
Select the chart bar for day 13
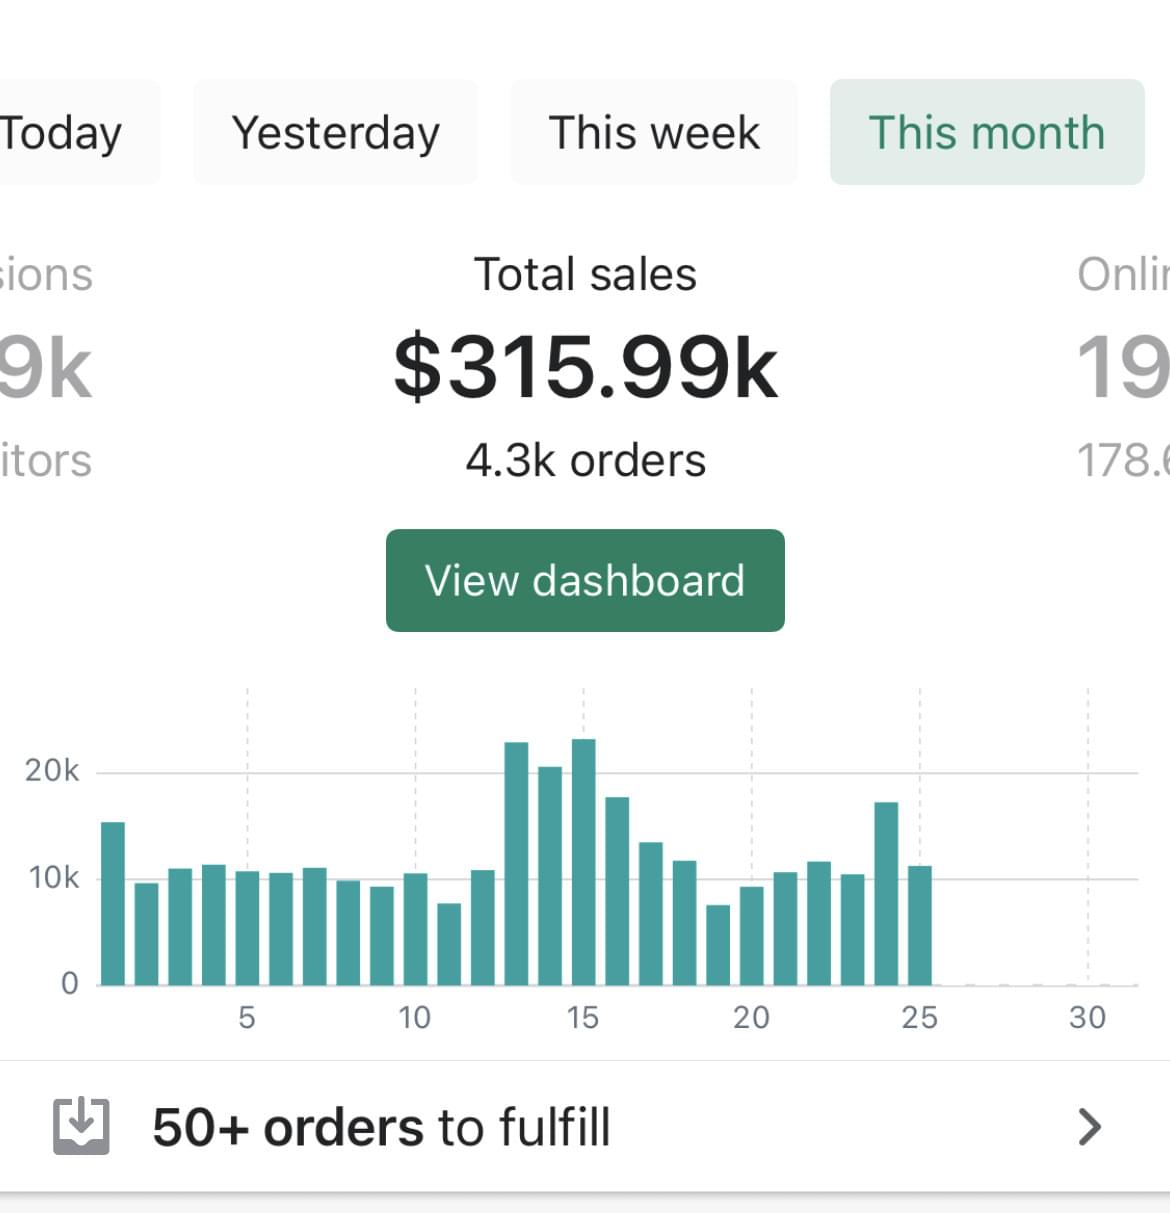tap(516, 864)
